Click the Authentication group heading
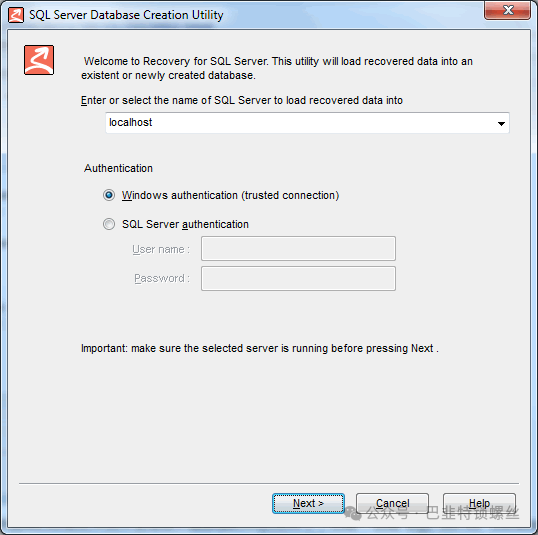Viewport: 538px width, 535px height. tap(118, 168)
